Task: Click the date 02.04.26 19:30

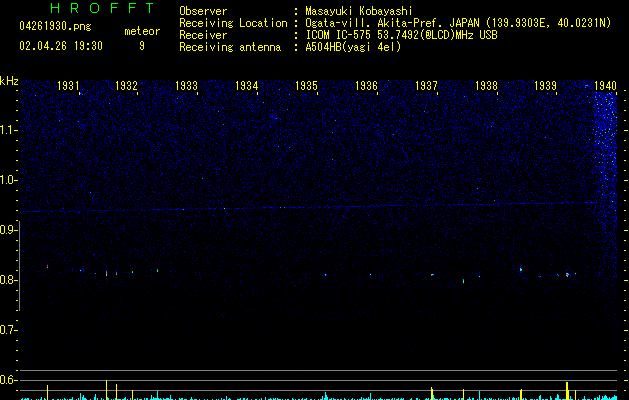Action: (x=61, y=46)
